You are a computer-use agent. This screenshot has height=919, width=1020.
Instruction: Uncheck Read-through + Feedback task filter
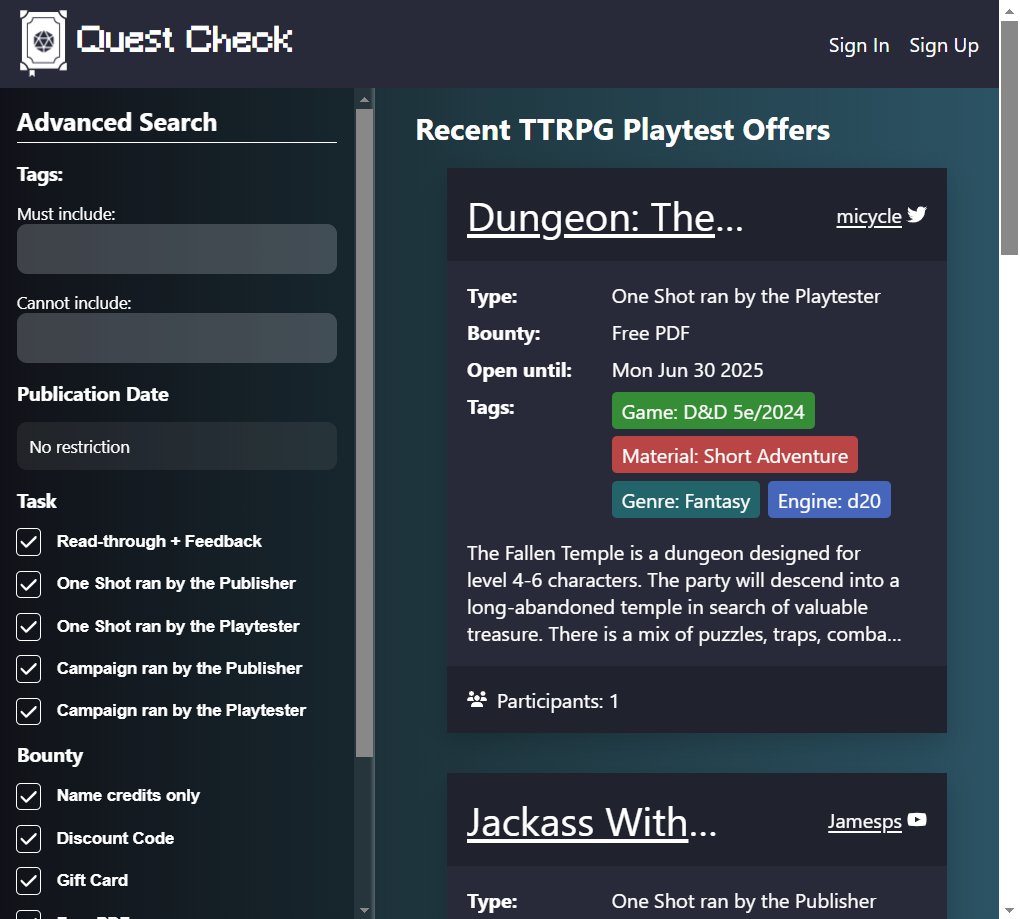point(28,541)
